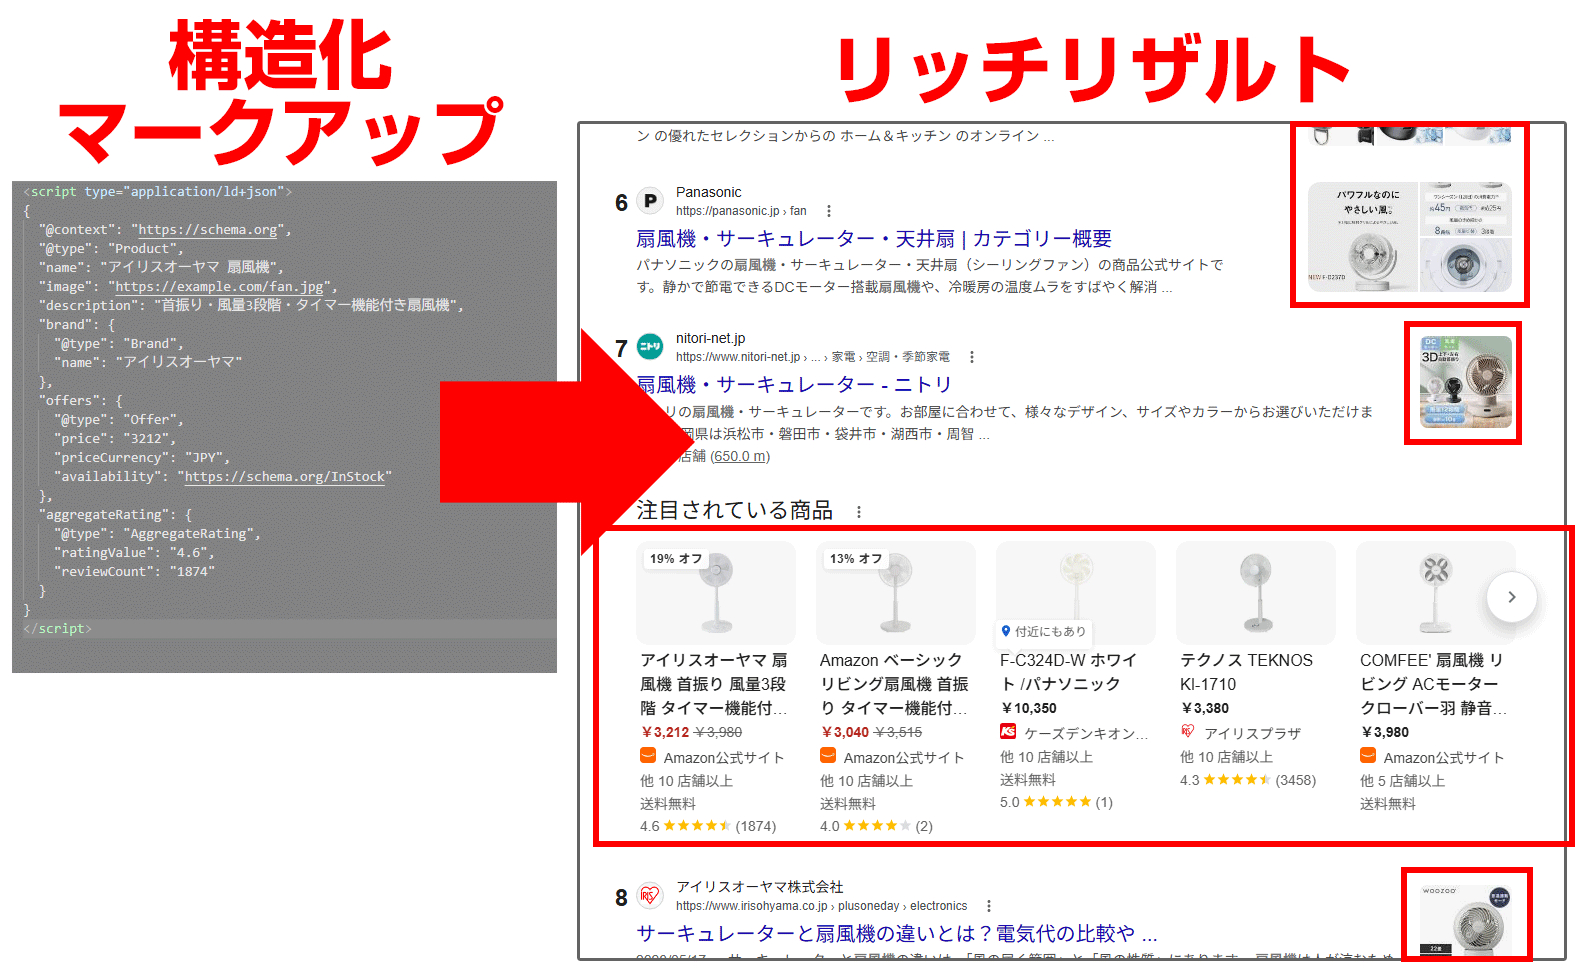Click 13% オフ discount badge
The height and width of the screenshot is (976, 1584).
tap(856, 559)
